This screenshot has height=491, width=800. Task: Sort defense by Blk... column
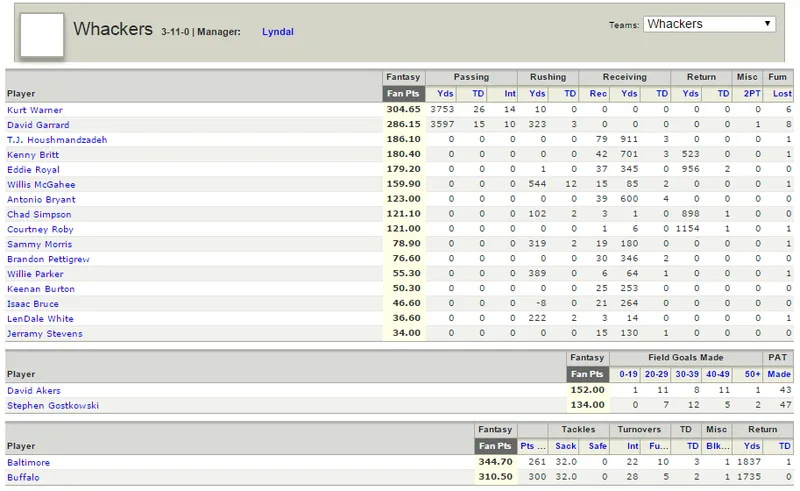click(x=717, y=446)
